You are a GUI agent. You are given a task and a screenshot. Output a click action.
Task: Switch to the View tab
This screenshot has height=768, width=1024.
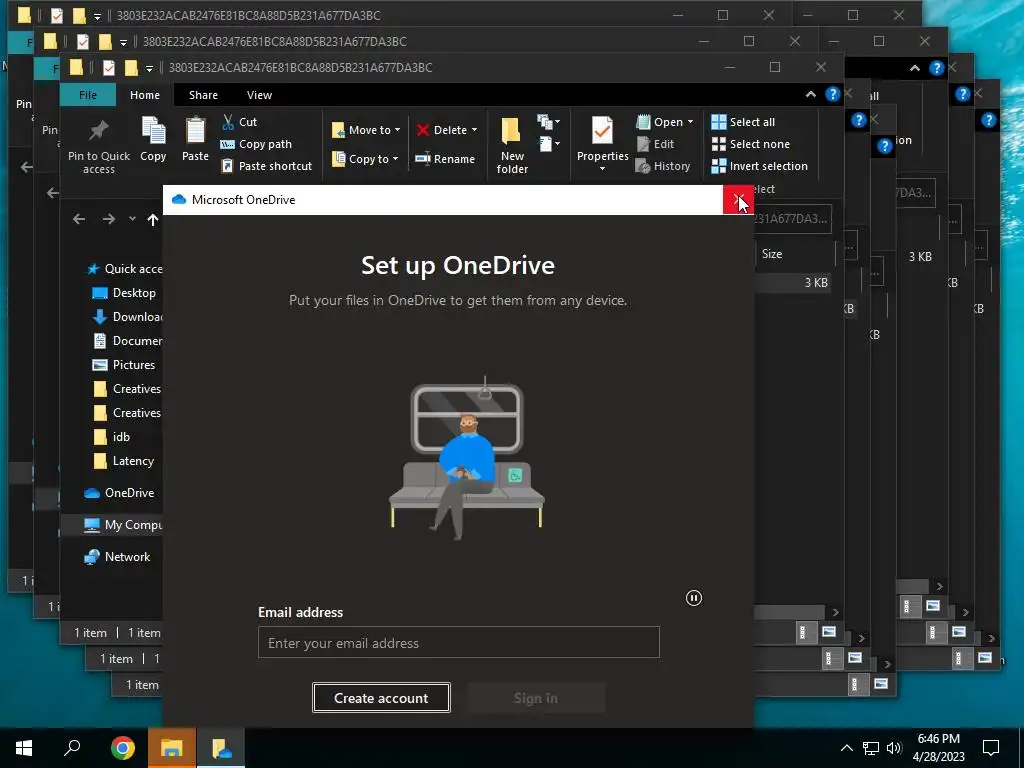pos(259,95)
